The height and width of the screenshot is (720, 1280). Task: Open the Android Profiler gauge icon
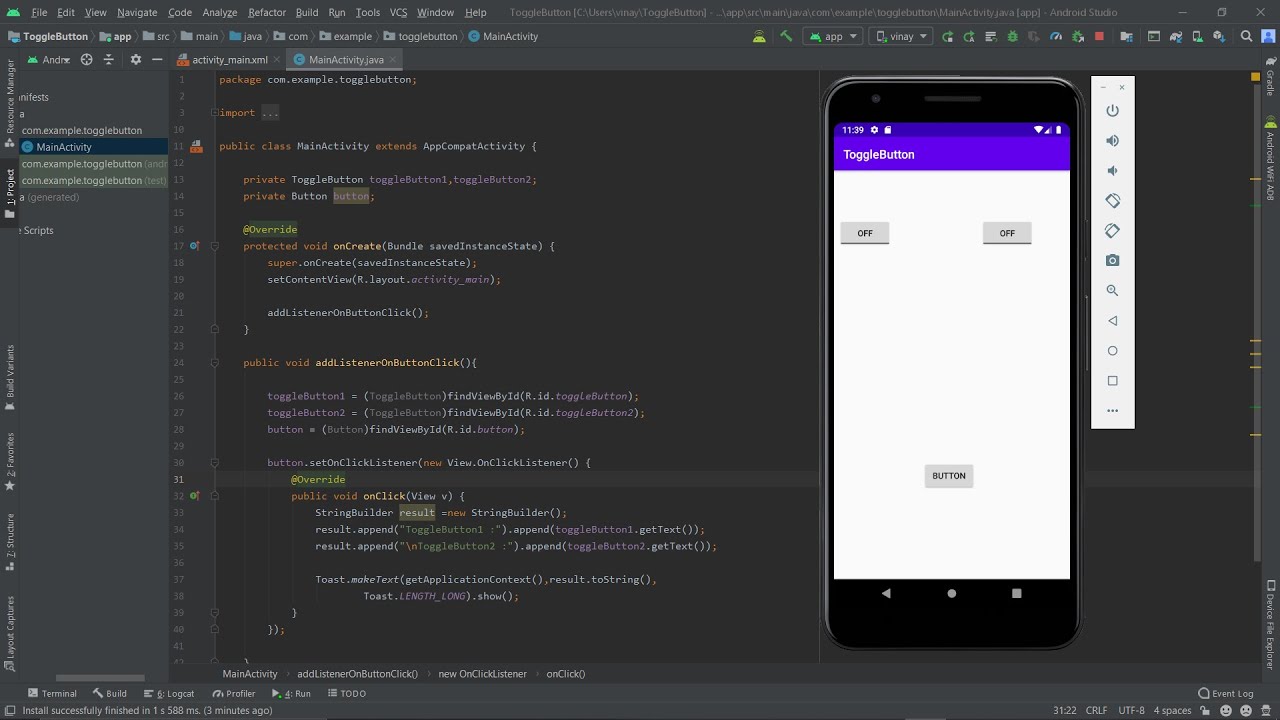1056,36
